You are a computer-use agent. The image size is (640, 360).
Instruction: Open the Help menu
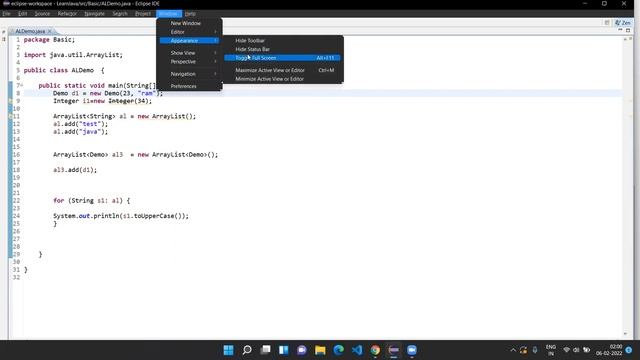[x=190, y=13]
